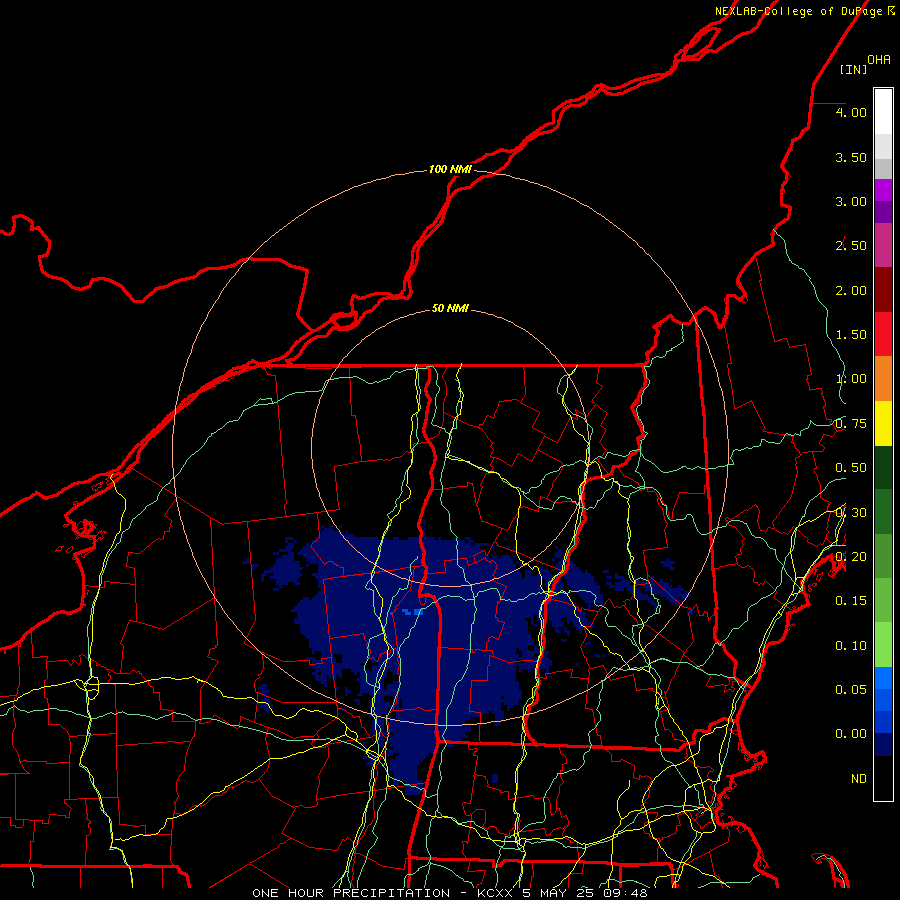Select the white swatch at top of legend
This screenshot has height=900, width=900.
point(883,111)
